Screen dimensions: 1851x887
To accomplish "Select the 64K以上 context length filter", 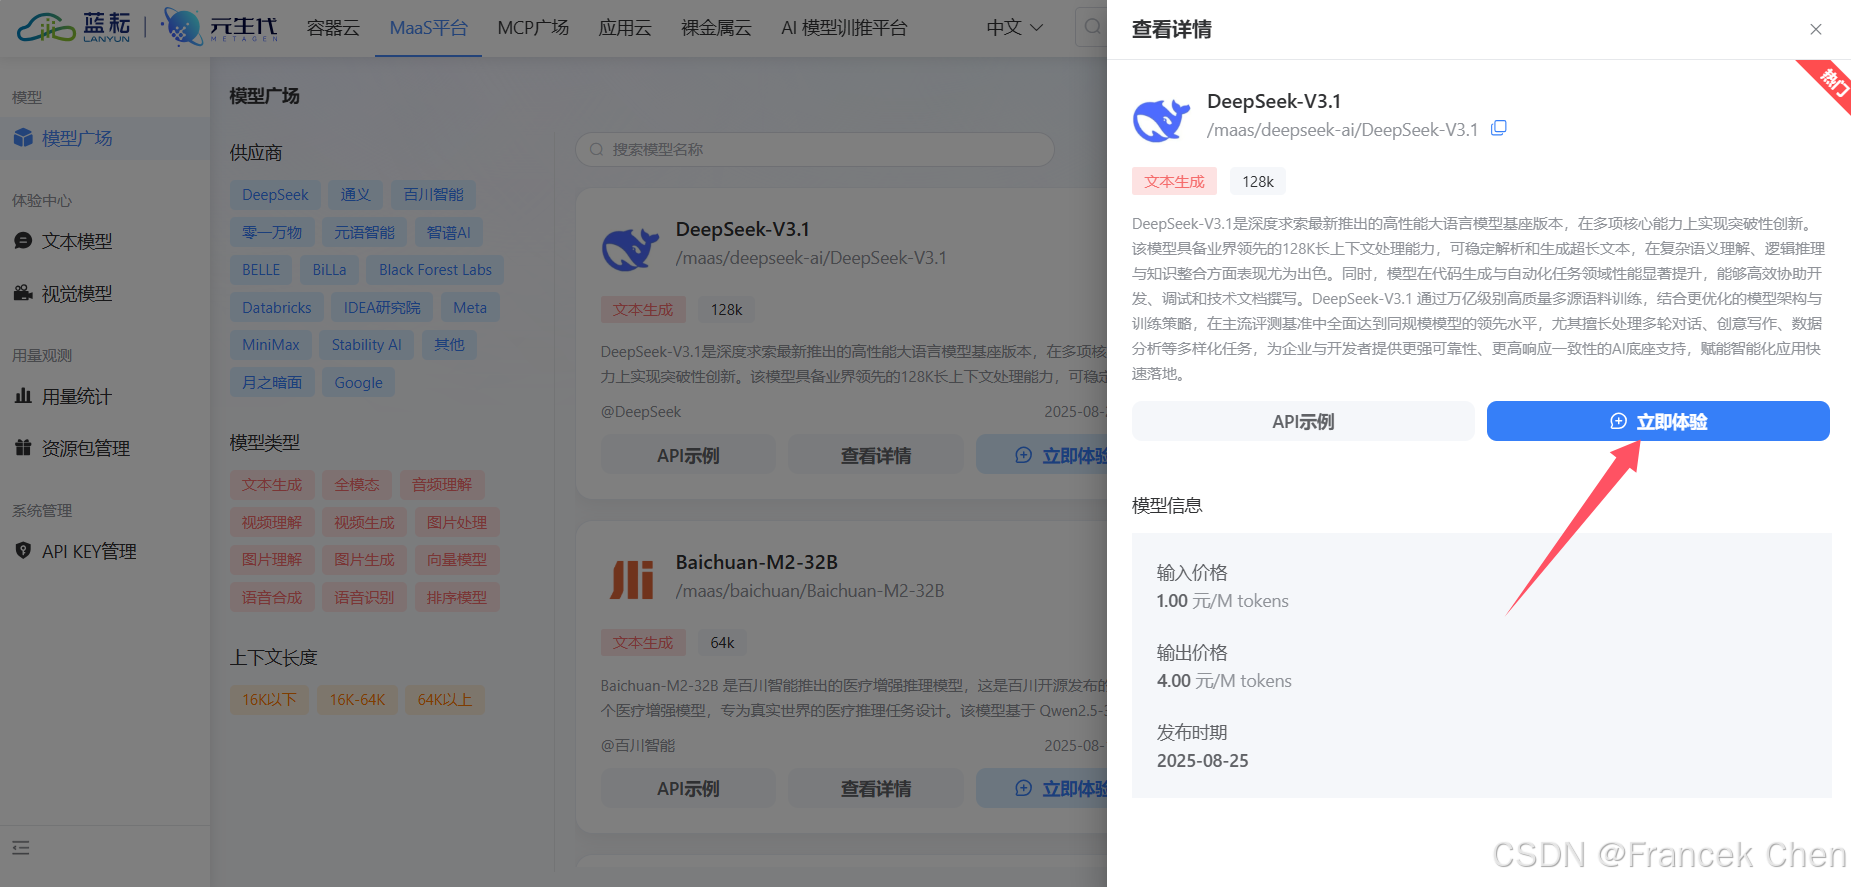I will [x=445, y=700].
